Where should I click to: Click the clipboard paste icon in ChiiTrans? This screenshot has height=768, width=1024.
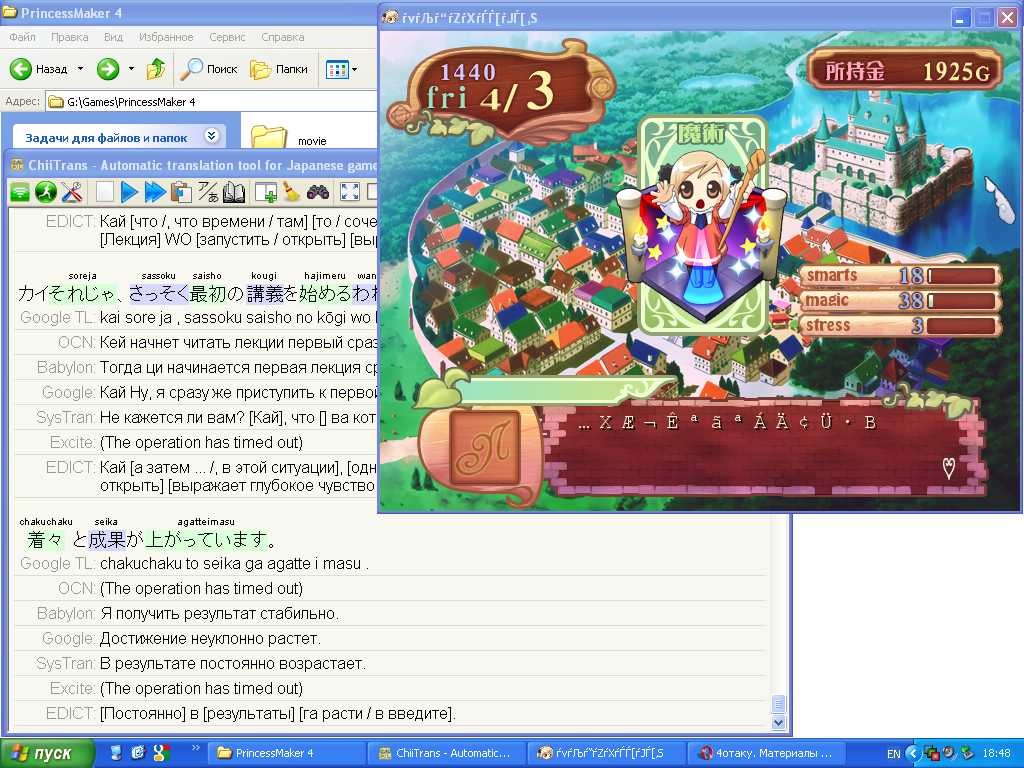click(x=181, y=192)
